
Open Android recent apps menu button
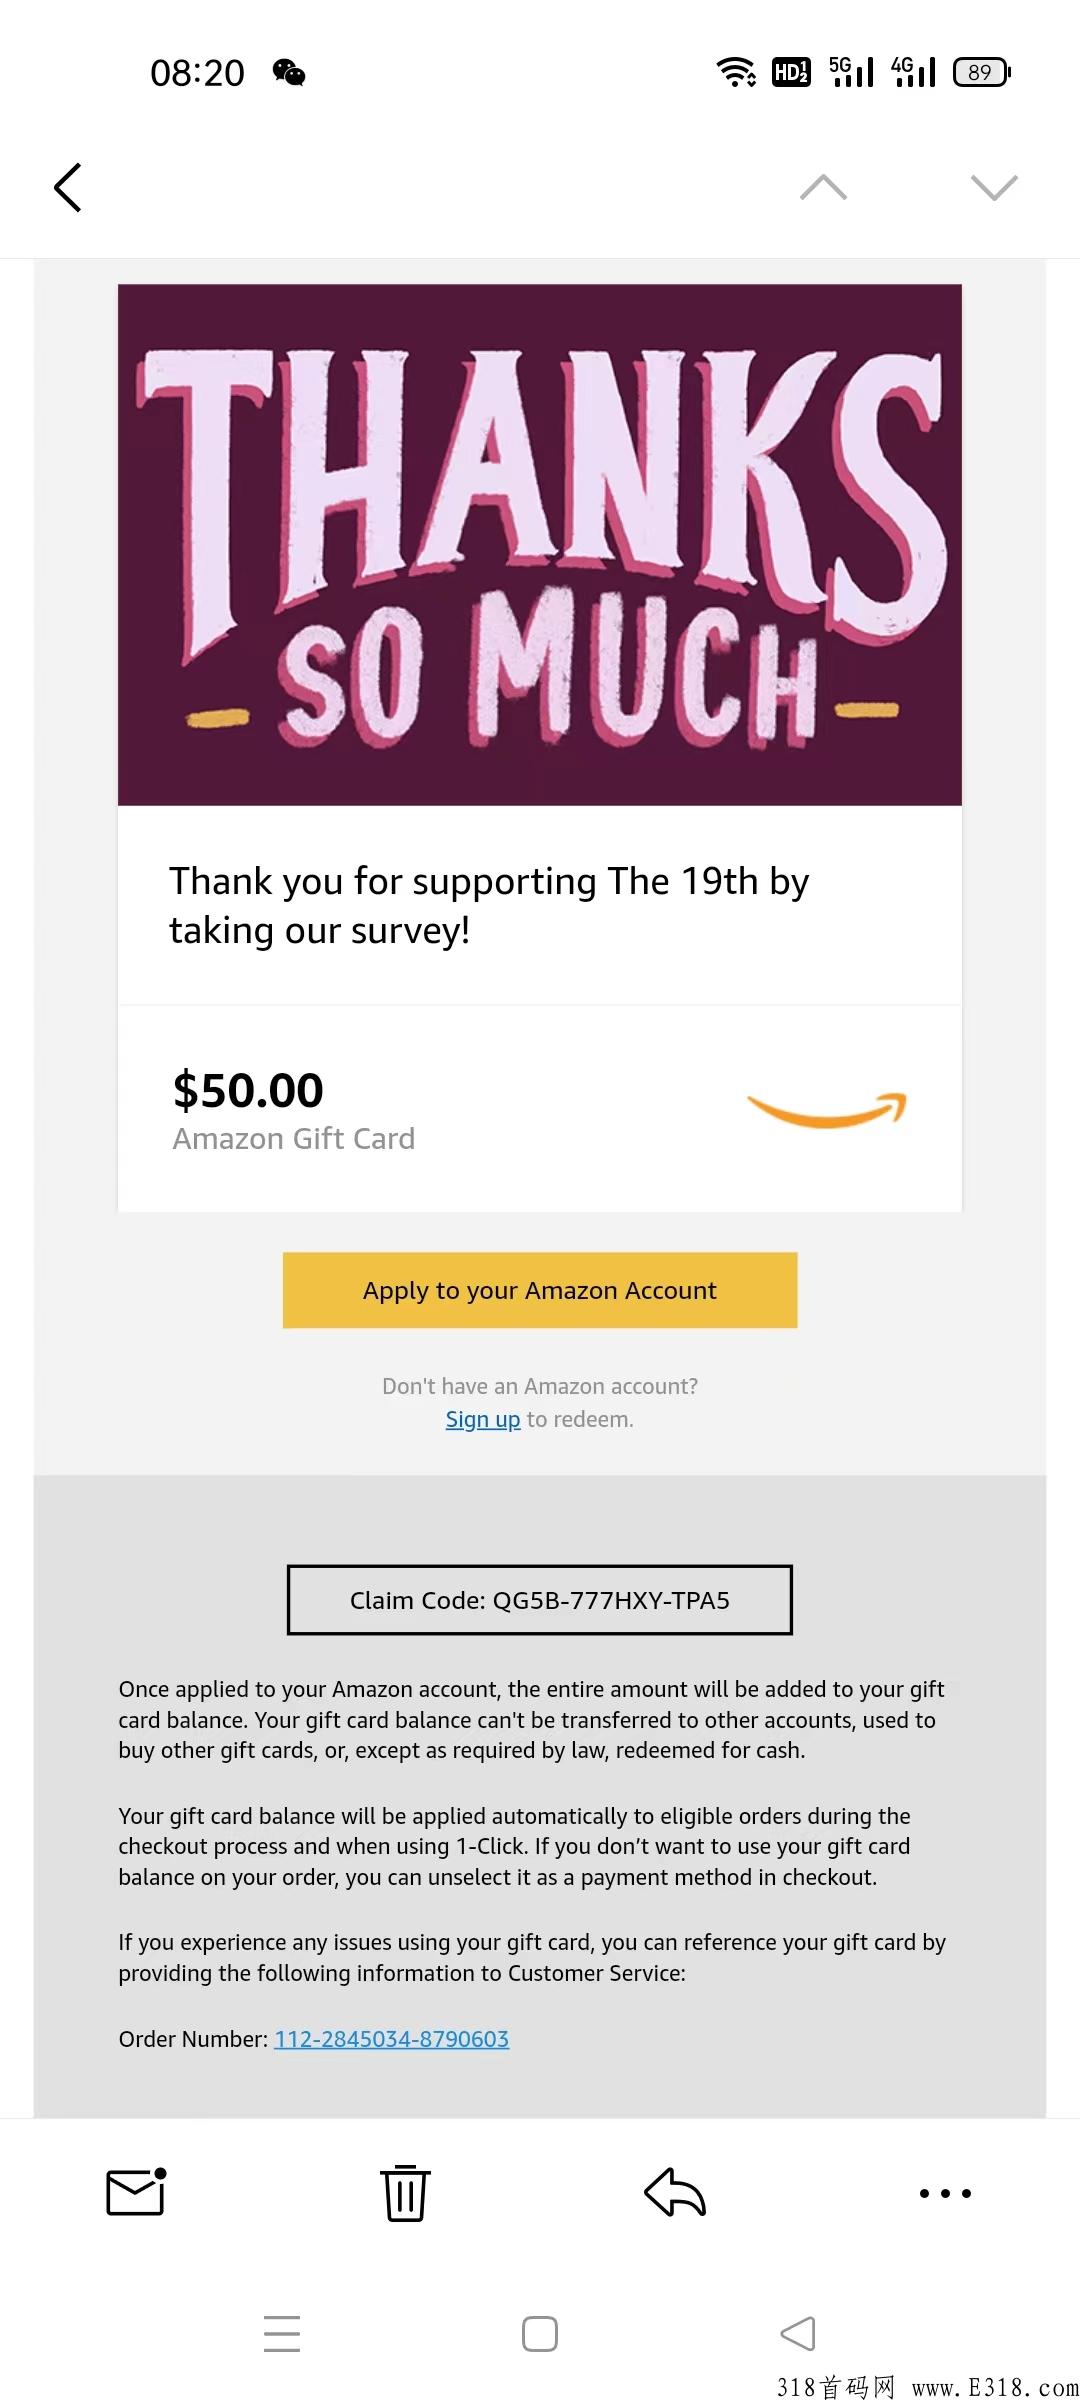pyautogui.click(x=282, y=2333)
